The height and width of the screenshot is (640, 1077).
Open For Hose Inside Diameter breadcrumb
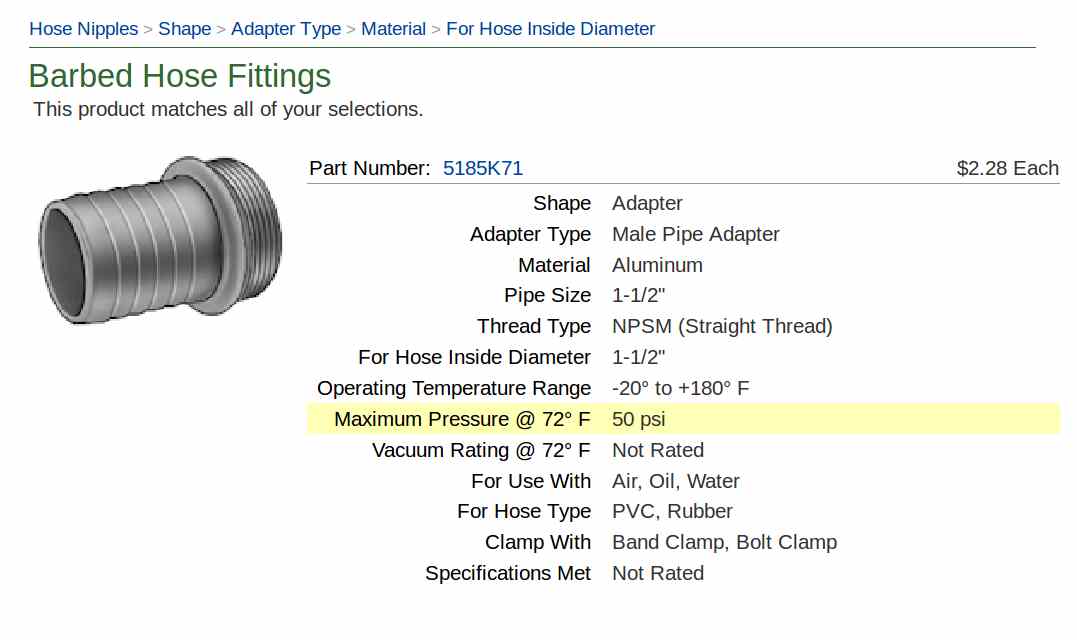click(x=550, y=29)
